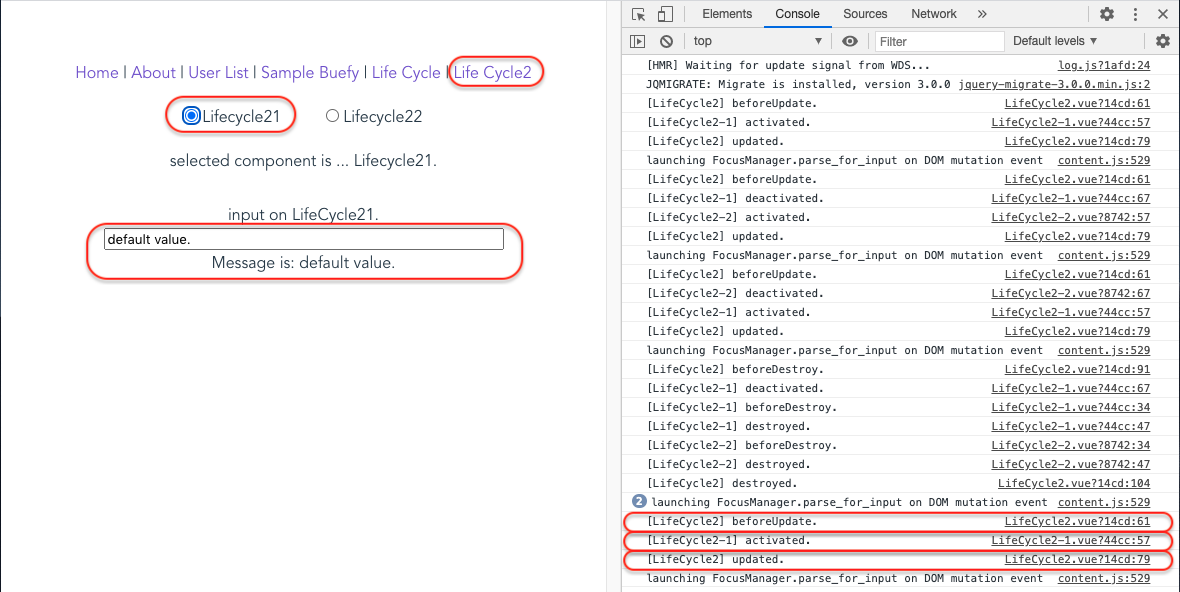
Task: Click the default value text input
Action: click(303, 239)
